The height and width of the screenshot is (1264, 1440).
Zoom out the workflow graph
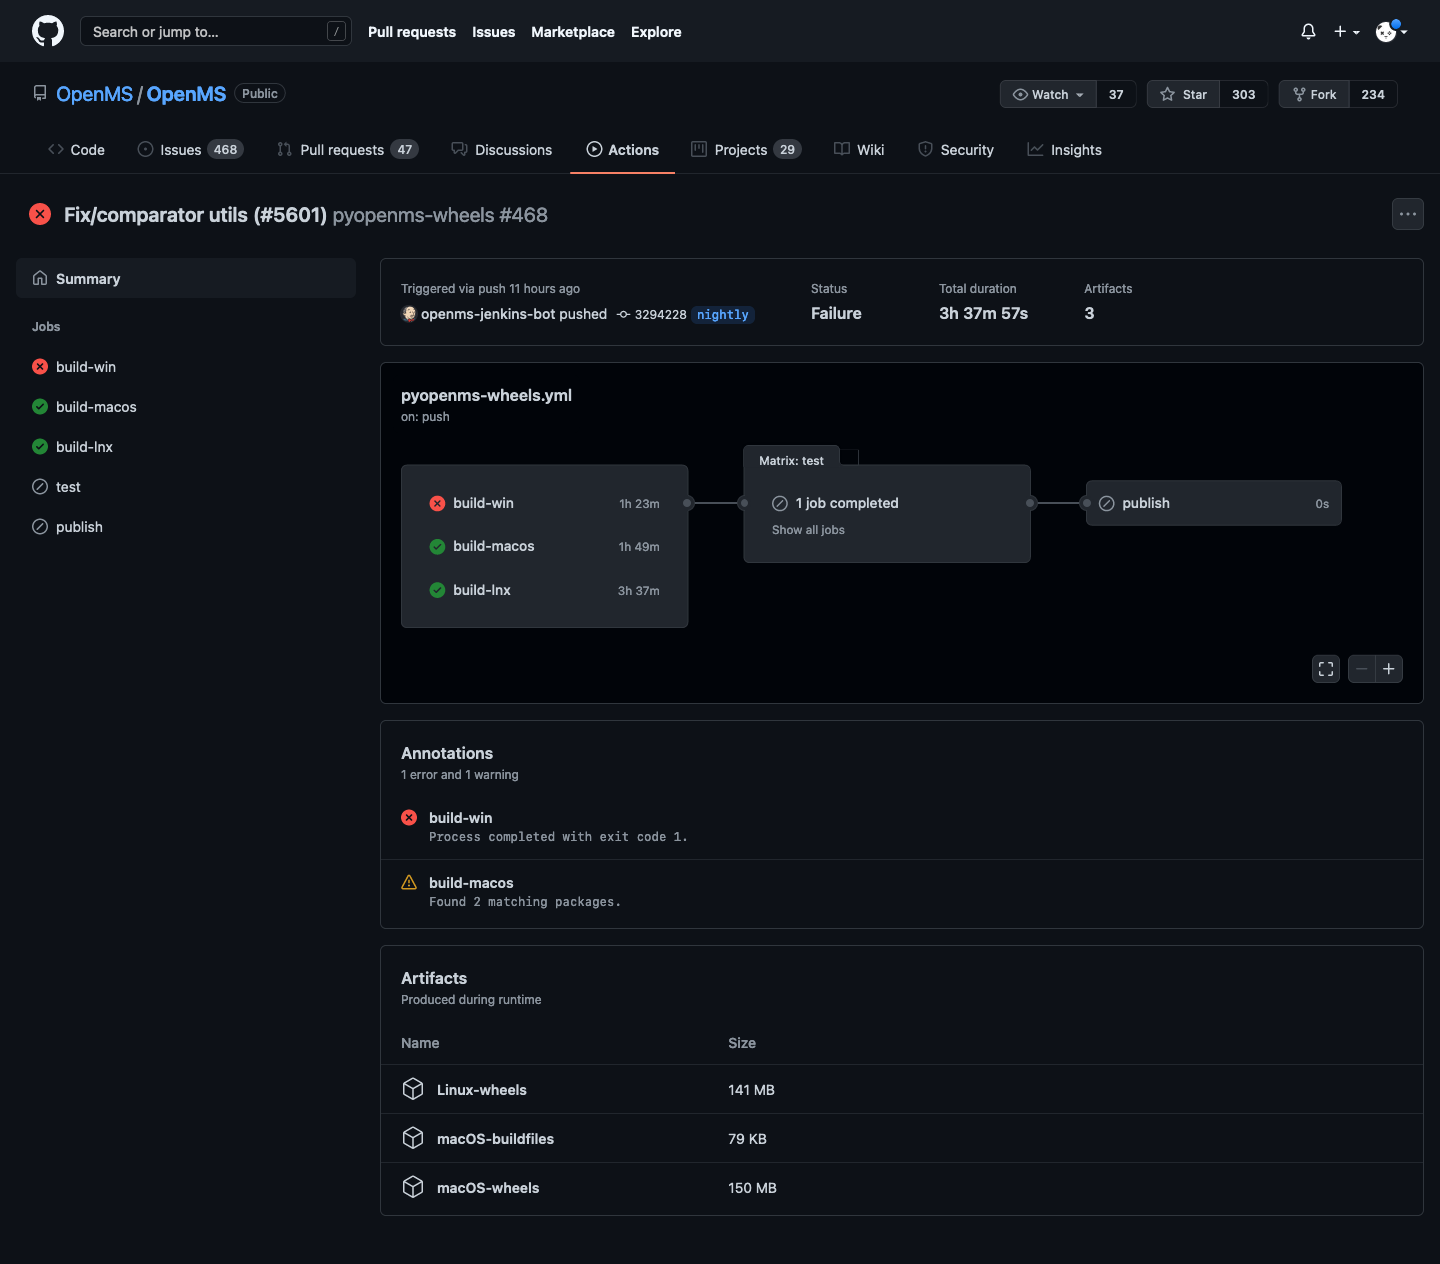1362,669
